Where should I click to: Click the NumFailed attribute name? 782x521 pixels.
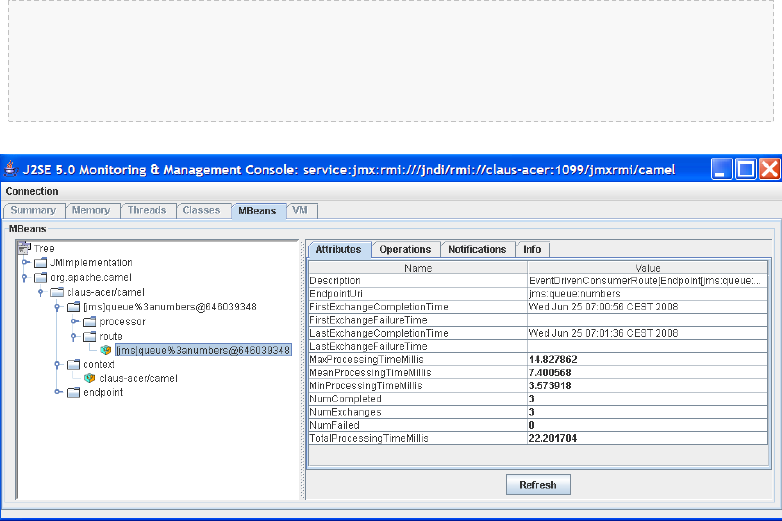[x=335, y=425]
